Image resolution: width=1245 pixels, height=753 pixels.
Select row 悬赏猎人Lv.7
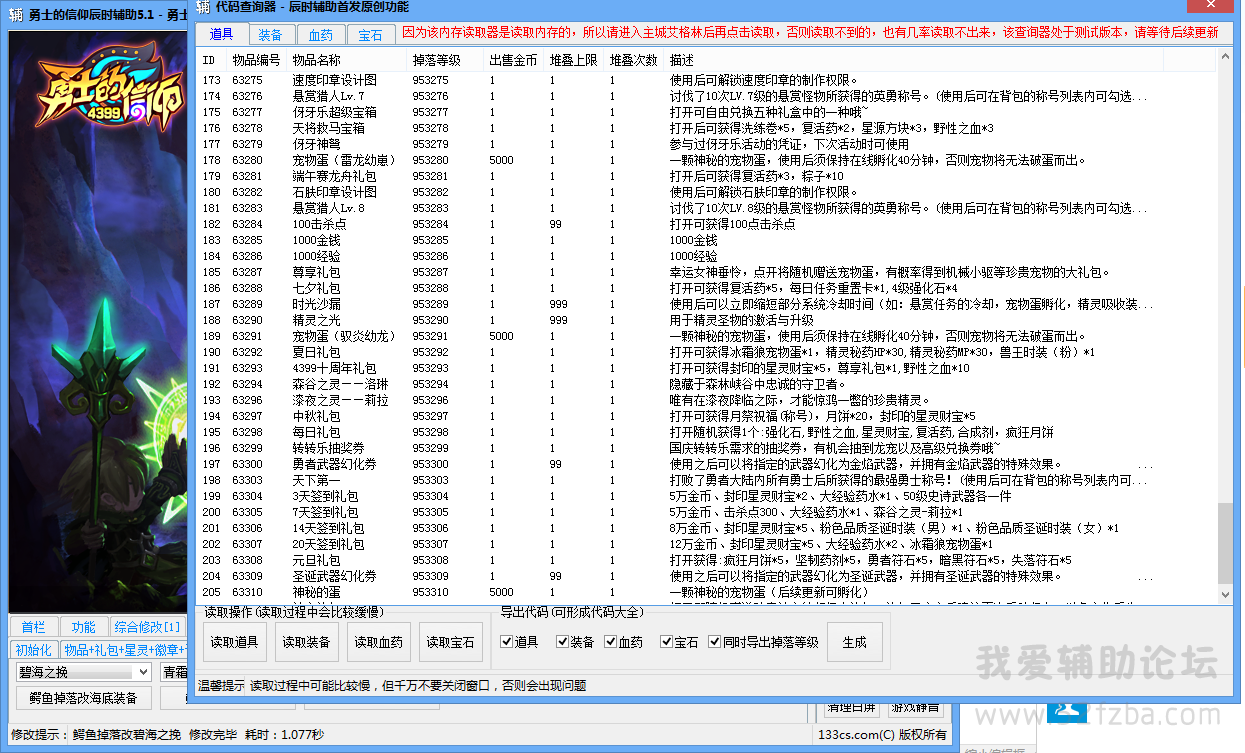tap(706, 96)
